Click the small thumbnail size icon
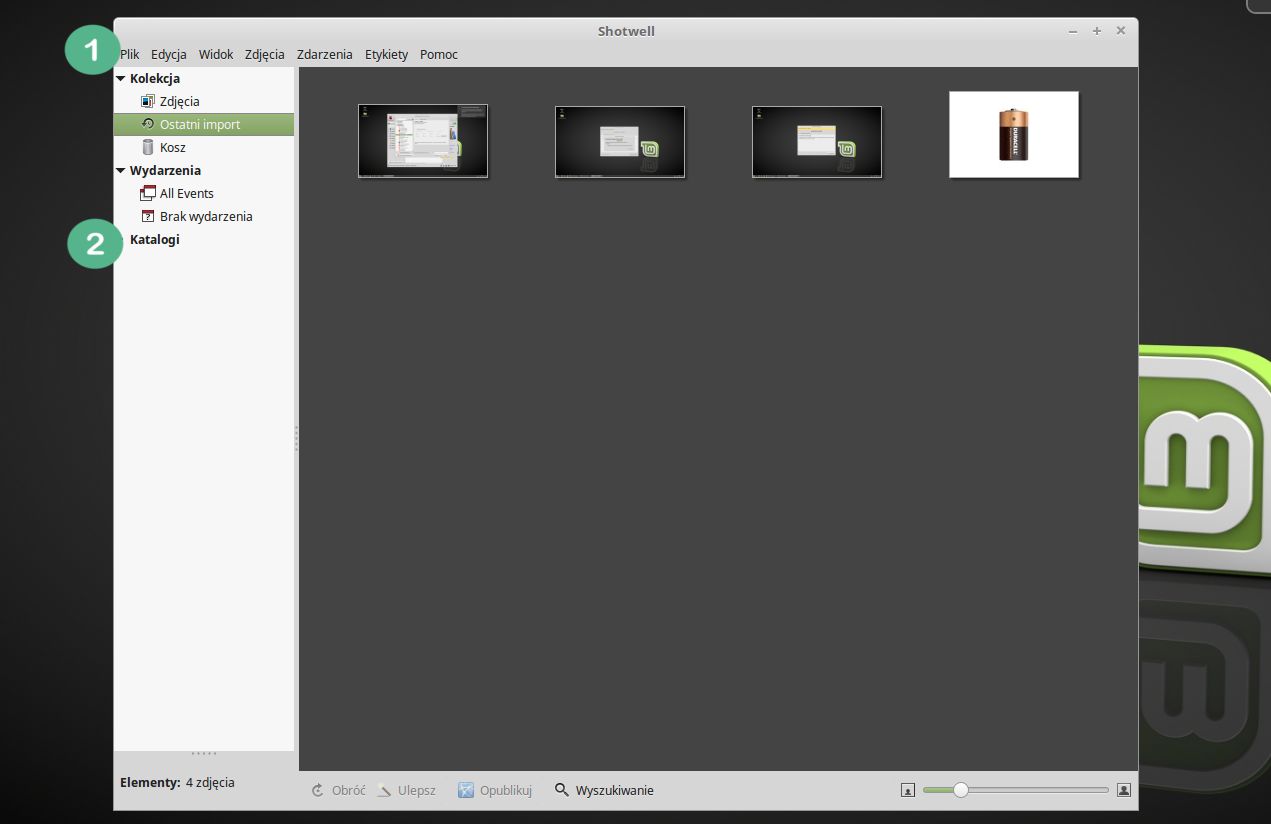 point(908,790)
